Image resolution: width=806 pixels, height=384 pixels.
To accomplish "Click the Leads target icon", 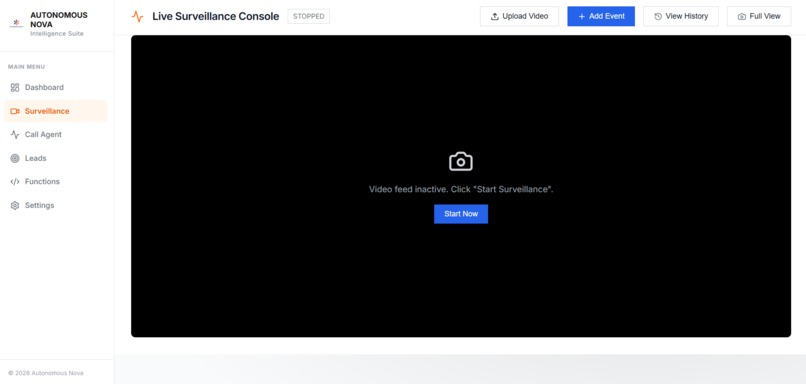I will tap(15, 158).
